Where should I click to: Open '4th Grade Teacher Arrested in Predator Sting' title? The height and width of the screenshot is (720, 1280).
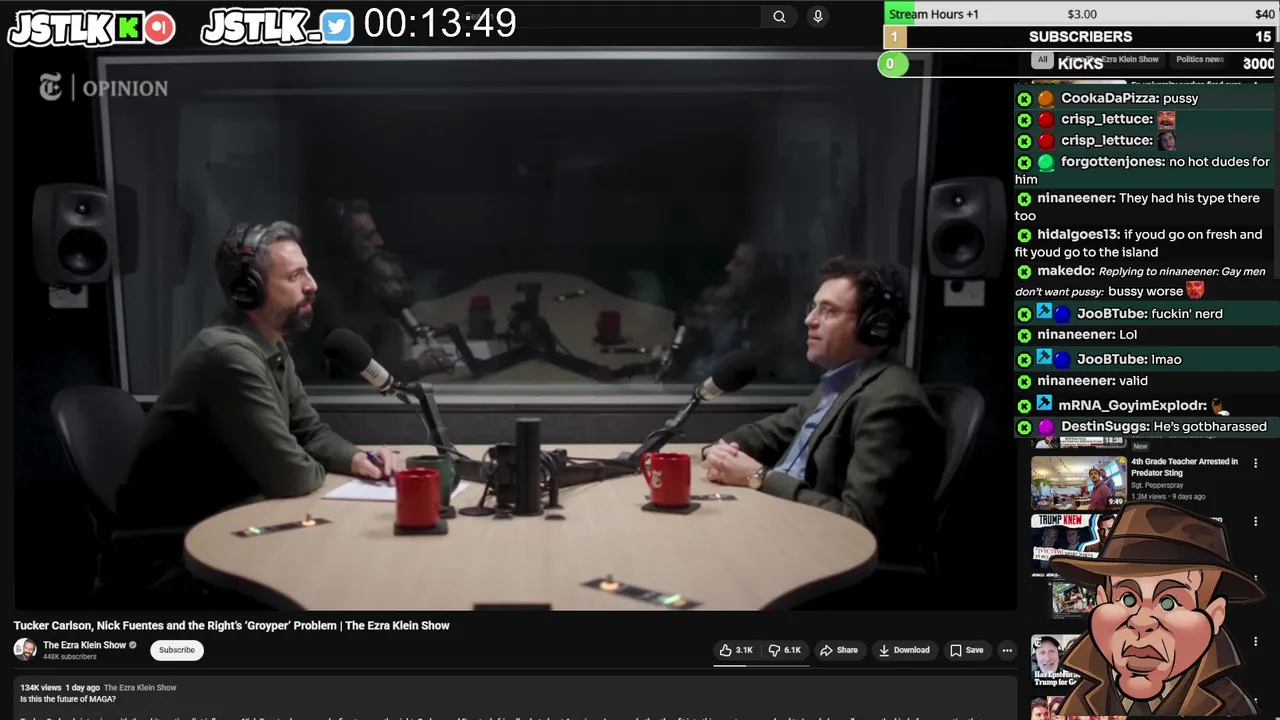coord(1184,467)
